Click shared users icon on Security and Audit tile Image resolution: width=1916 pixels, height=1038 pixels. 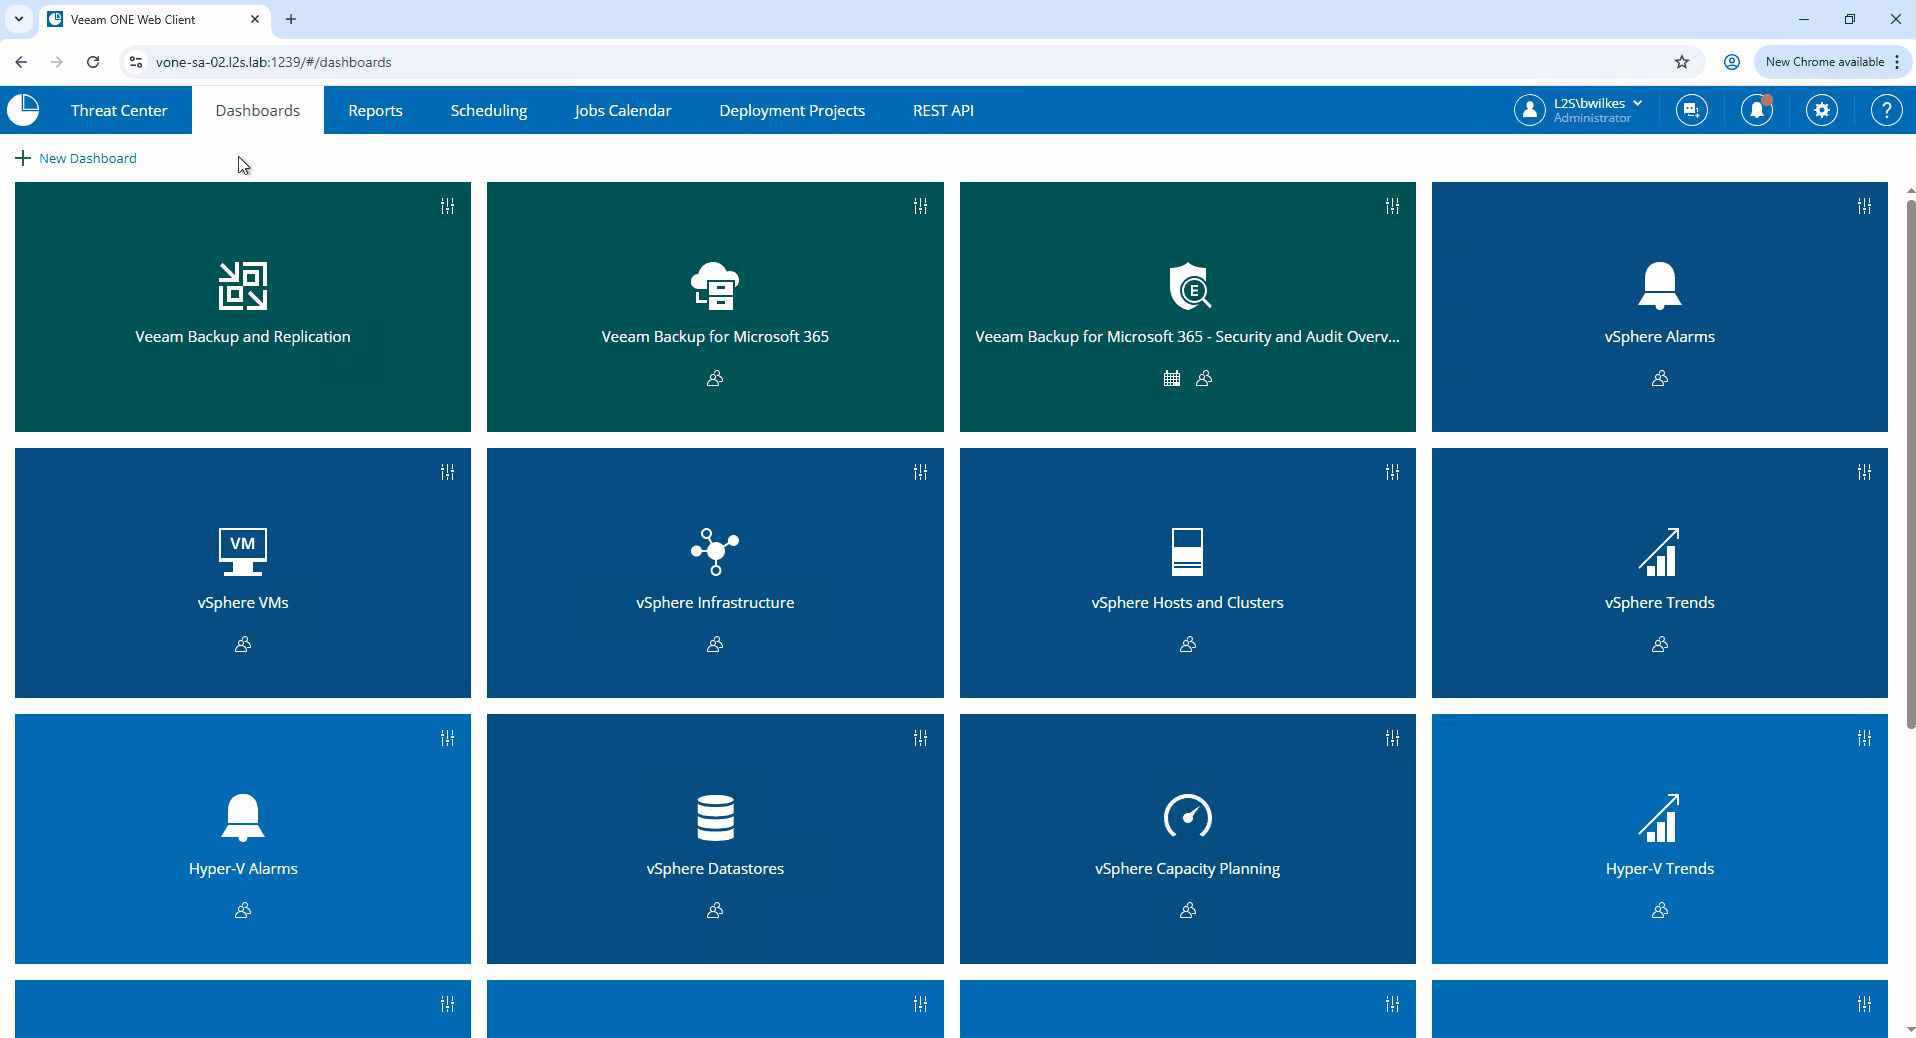(x=1204, y=378)
